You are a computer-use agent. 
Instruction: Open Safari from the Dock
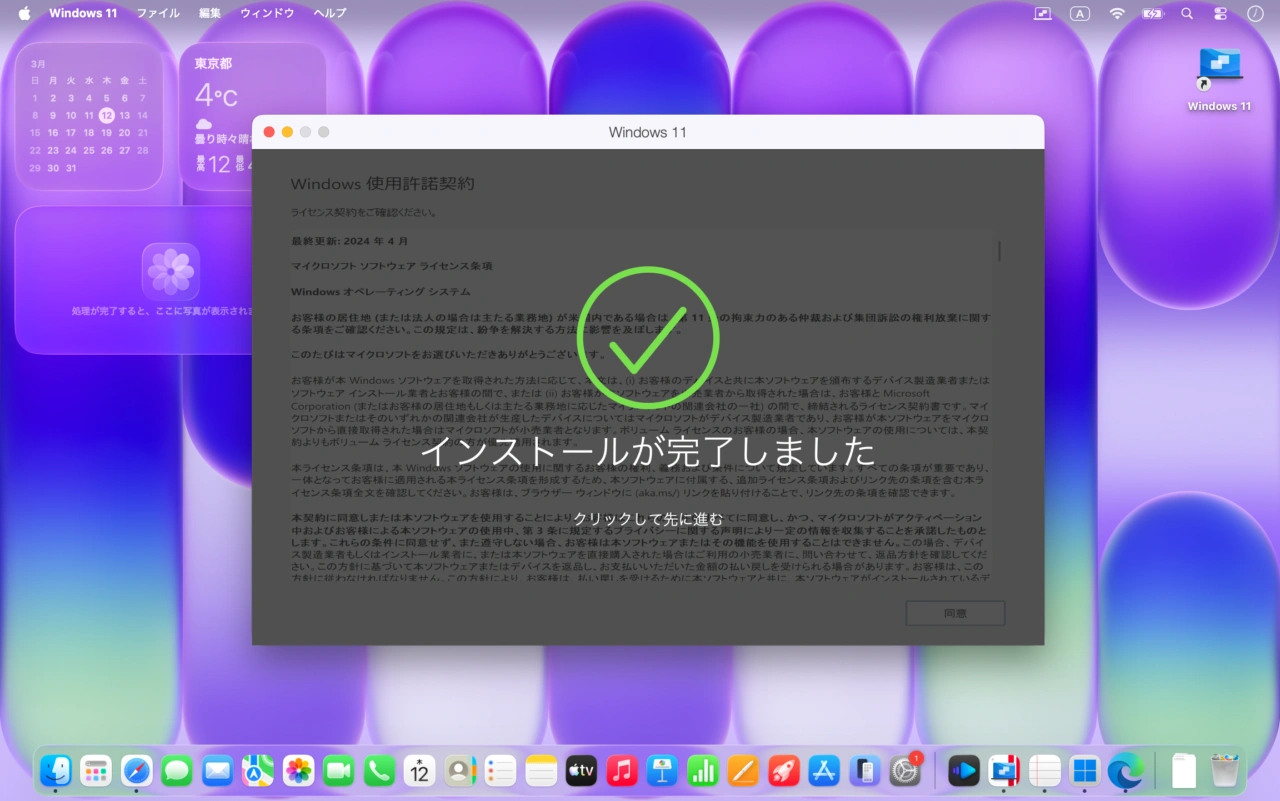[138, 770]
